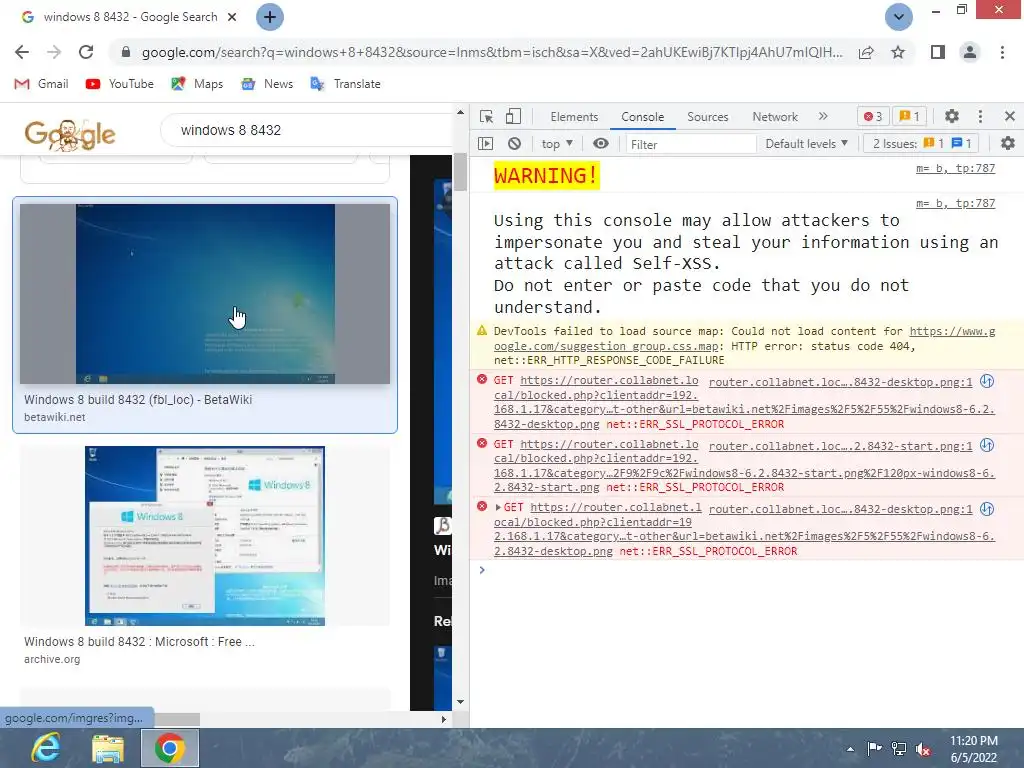Expand the third GET error disclosure triangle
Viewport: 1024px width, 768px height.
[x=498, y=507]
